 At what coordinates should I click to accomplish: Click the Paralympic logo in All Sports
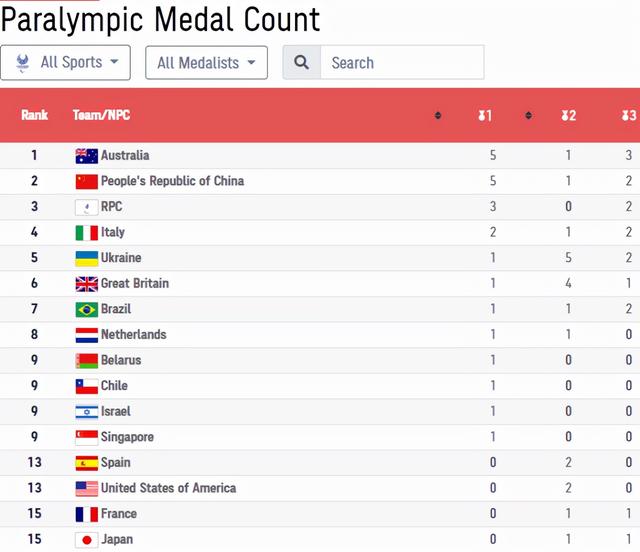click(23, 62)
